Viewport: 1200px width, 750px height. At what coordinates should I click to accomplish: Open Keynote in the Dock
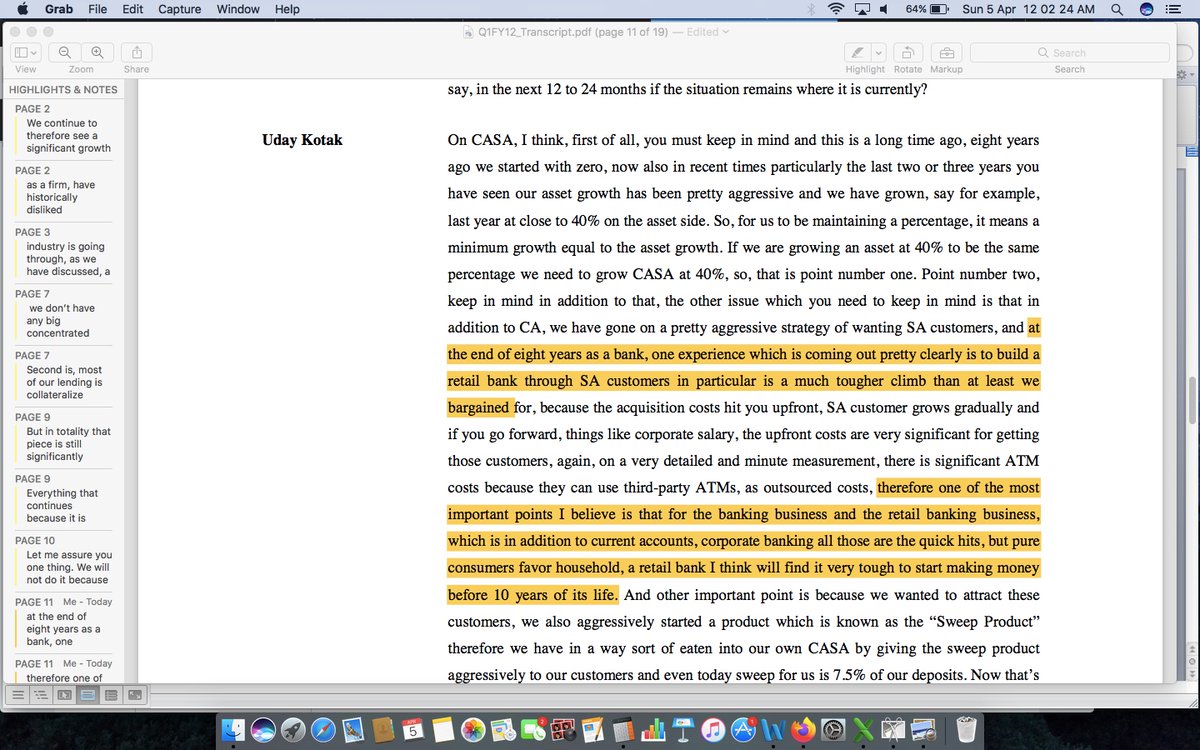point(684,730)
